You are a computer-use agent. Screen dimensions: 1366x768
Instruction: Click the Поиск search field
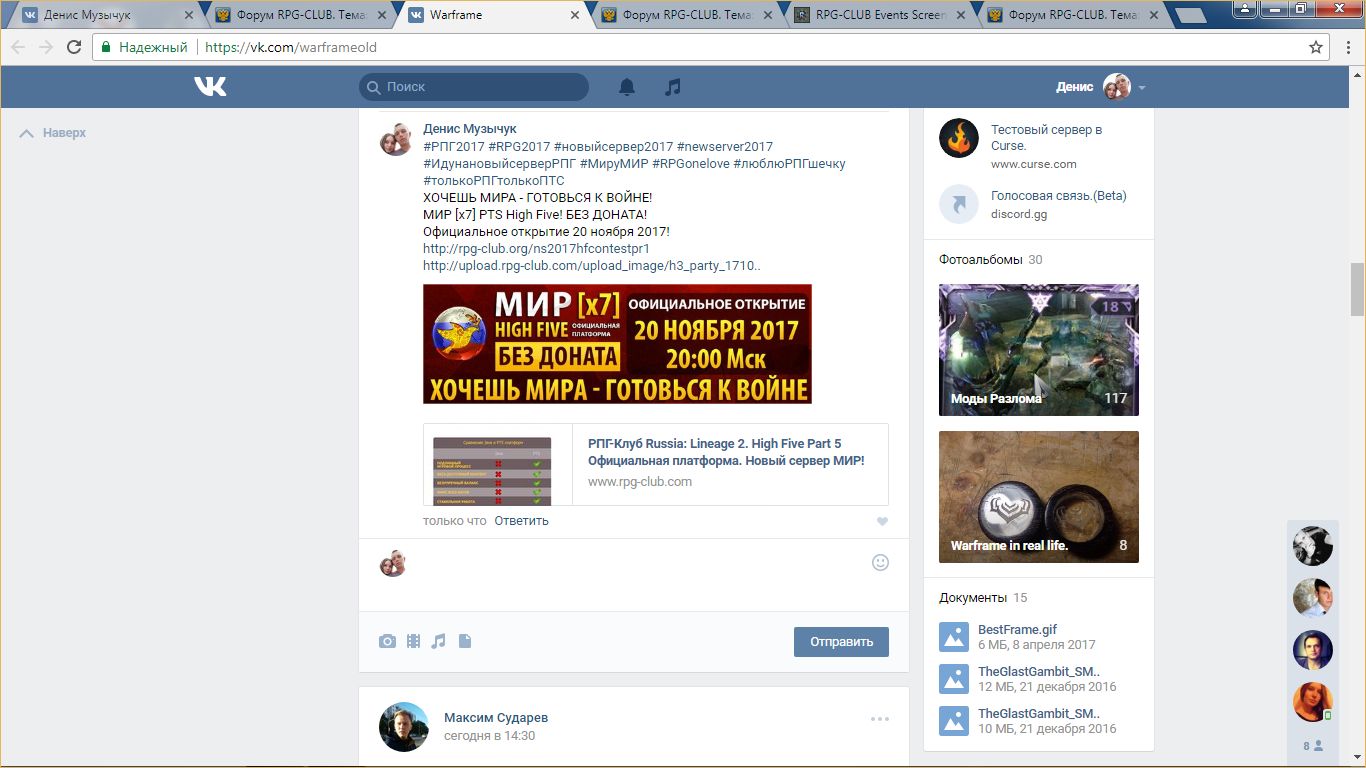[474, 87]
